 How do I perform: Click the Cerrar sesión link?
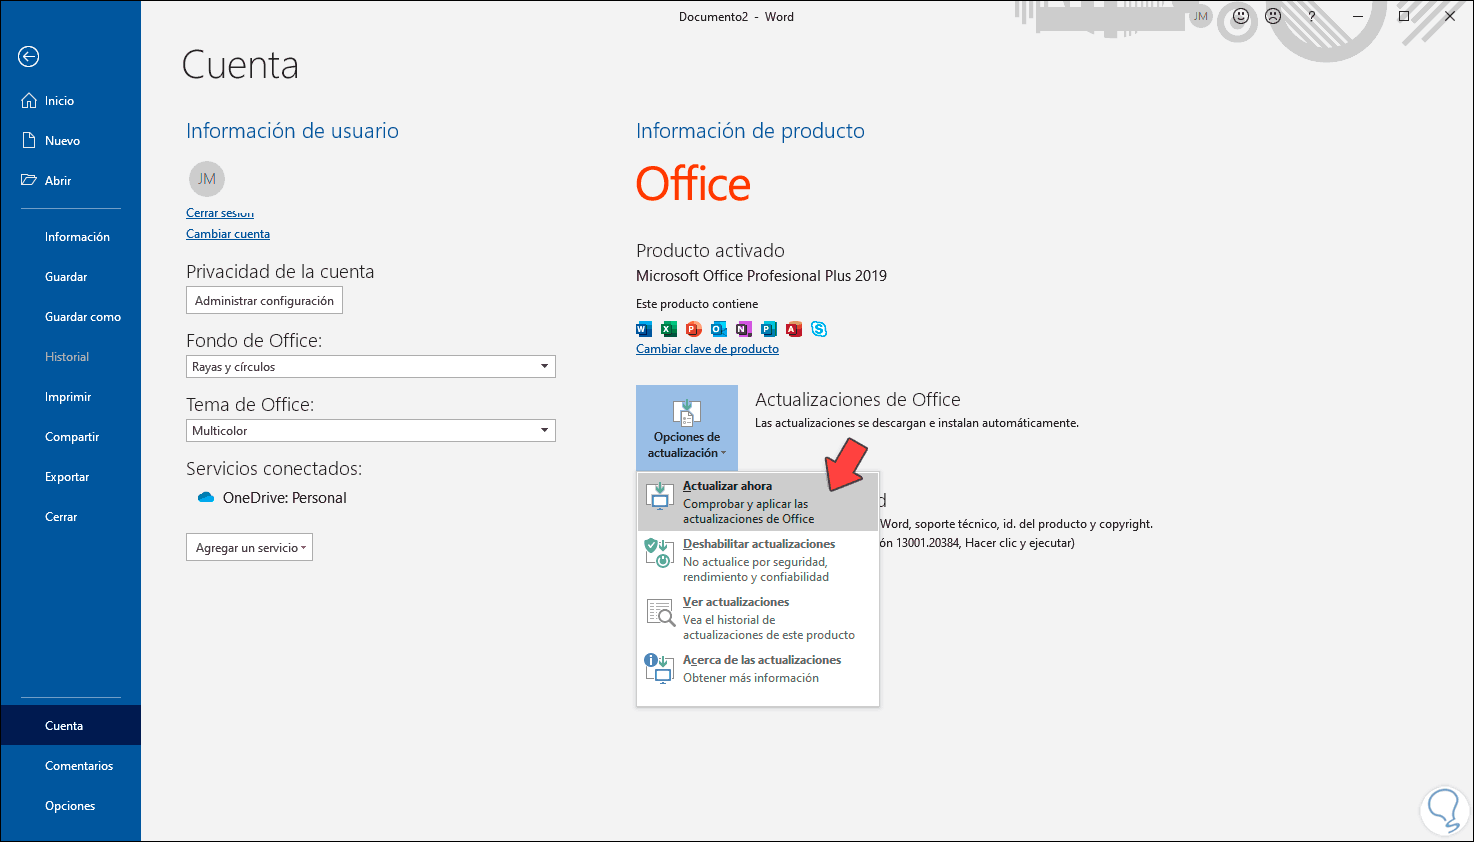pyautogui.click(x=220, y=213)
